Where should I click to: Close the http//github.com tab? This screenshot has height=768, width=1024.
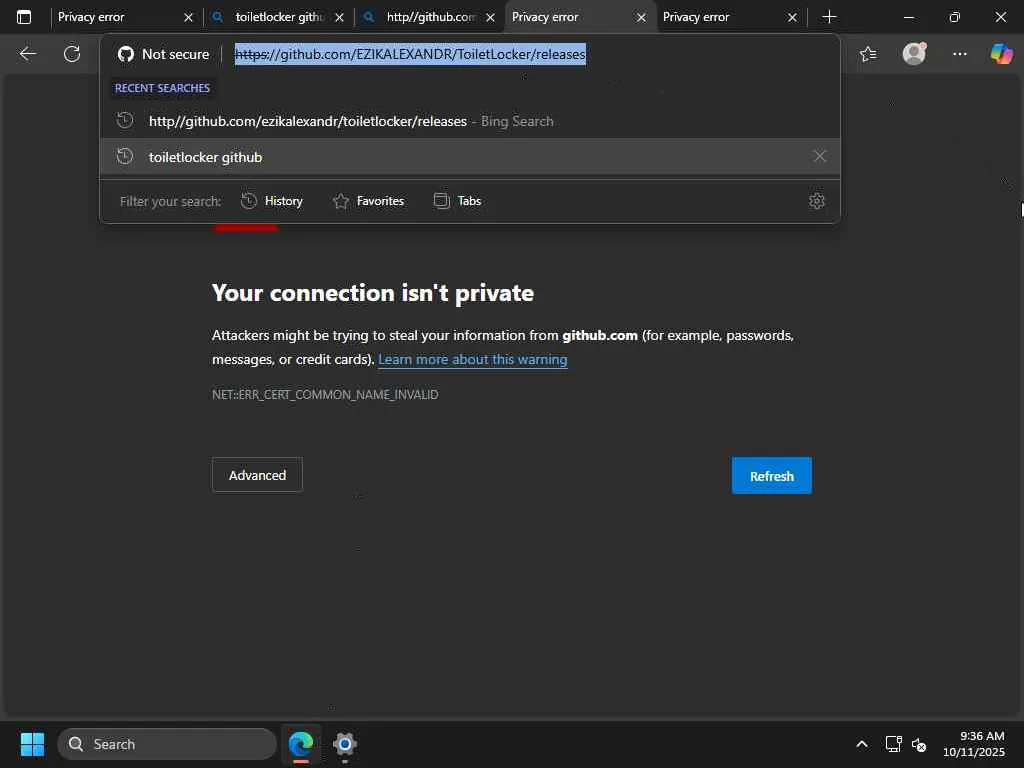490,18
